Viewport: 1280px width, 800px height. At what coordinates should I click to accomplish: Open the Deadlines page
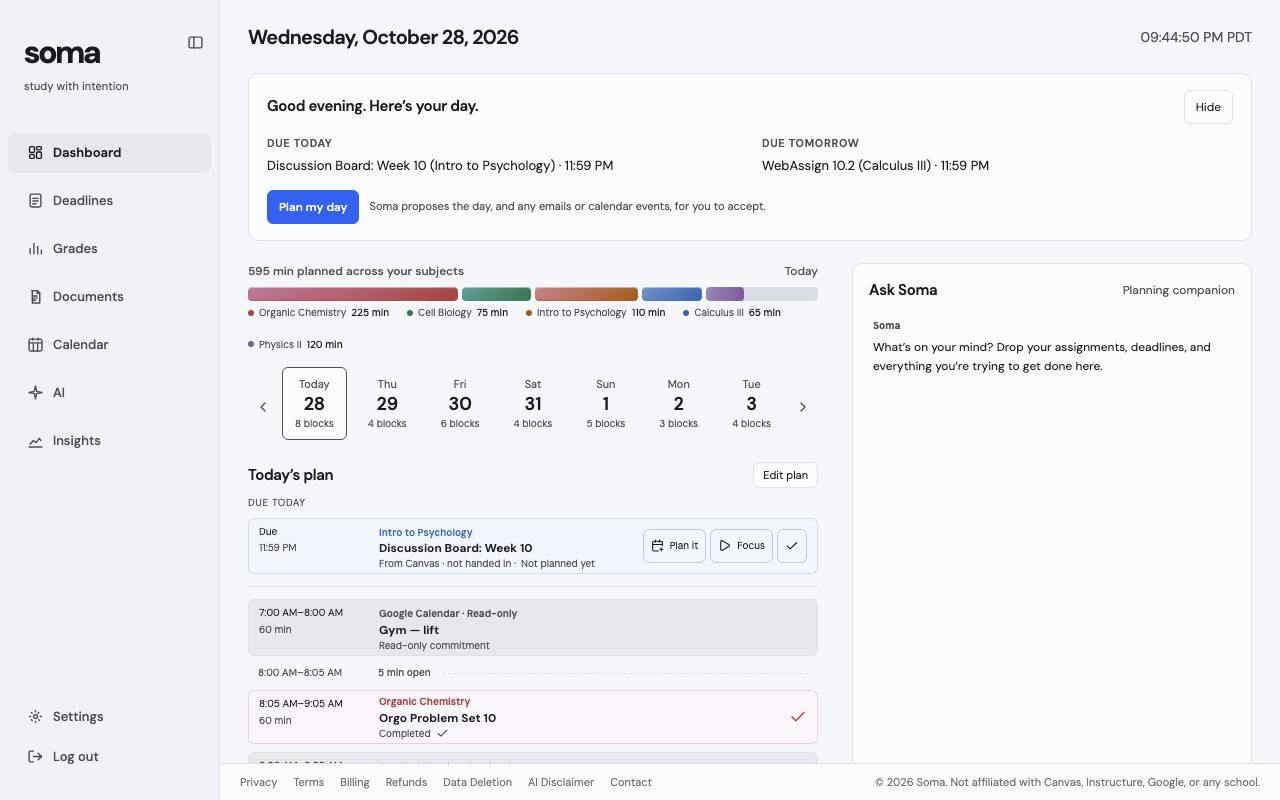click(109, 201)
